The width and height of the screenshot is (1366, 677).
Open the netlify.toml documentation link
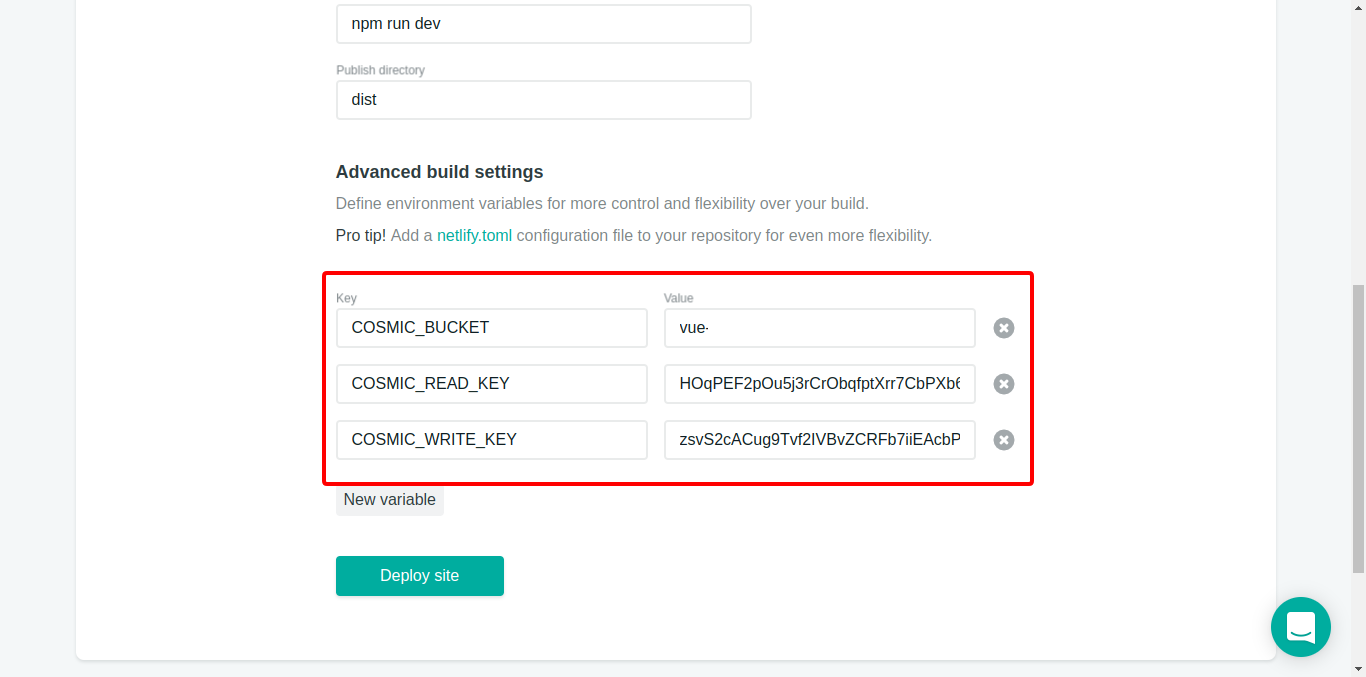point(474,236)
